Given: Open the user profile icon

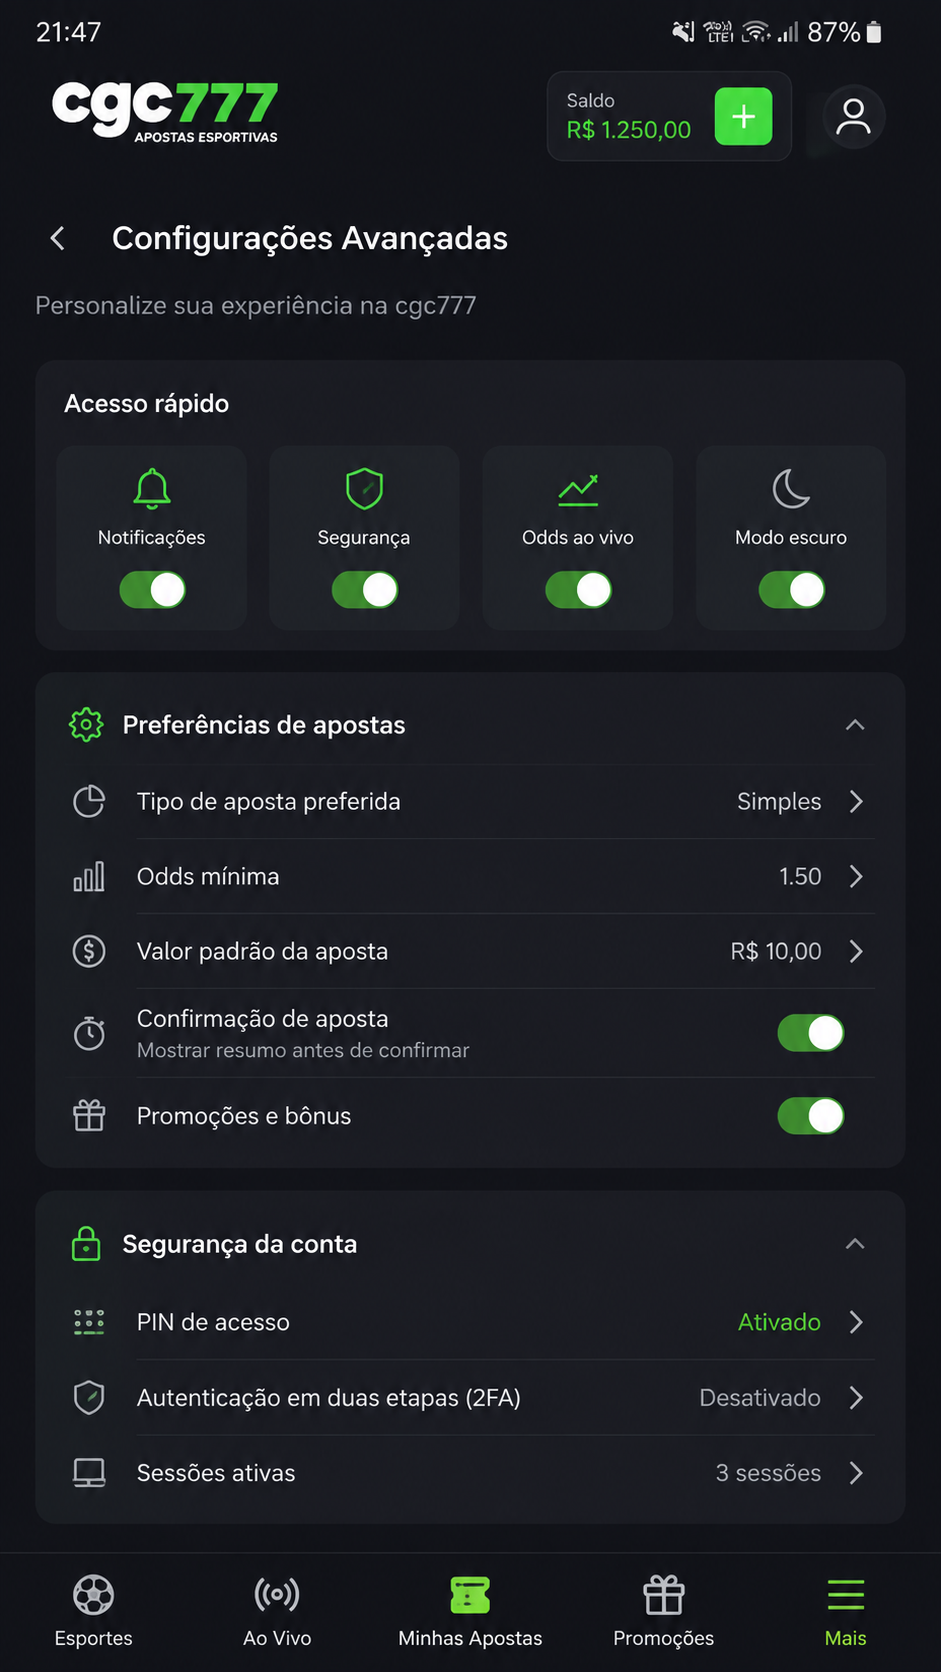Looking at the screenshot, I should coord(853,117).
